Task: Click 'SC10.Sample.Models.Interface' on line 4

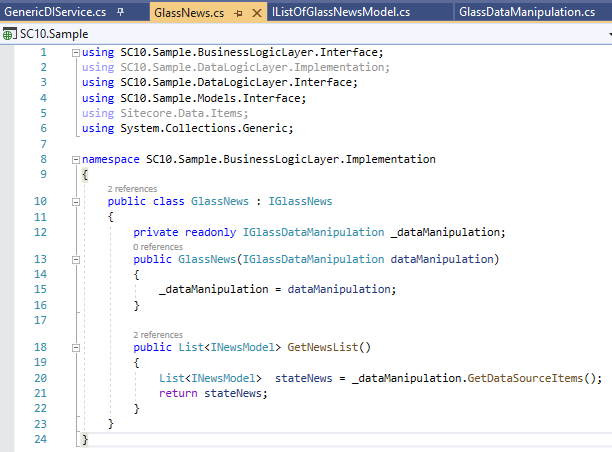Action: (x=210, y=98)
